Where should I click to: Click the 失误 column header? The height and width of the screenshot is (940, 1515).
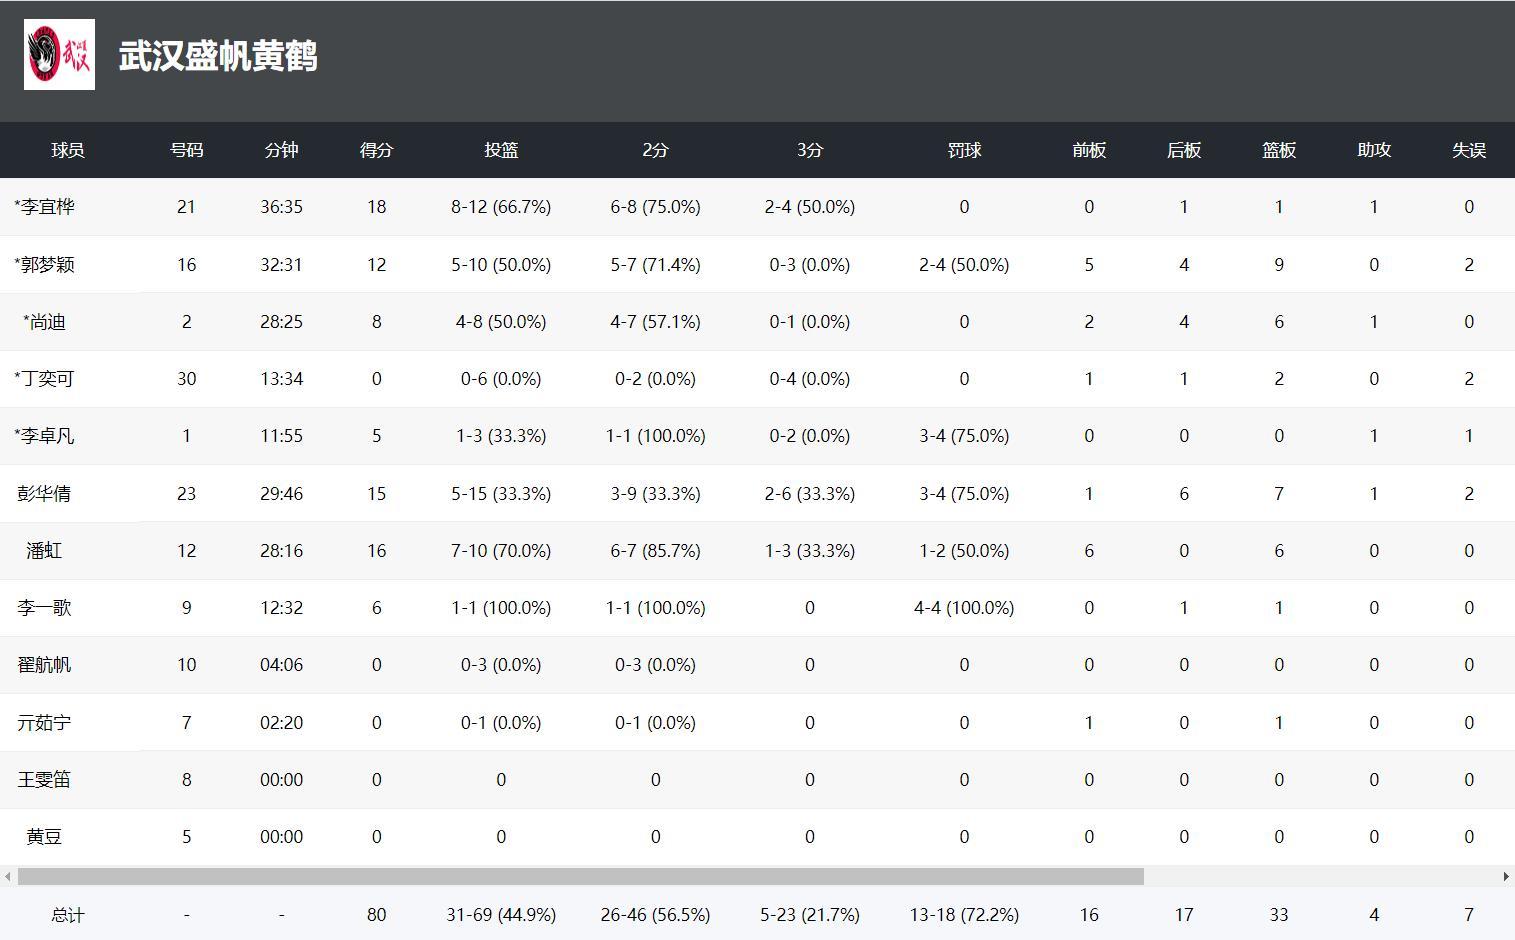pos(1468,150)
